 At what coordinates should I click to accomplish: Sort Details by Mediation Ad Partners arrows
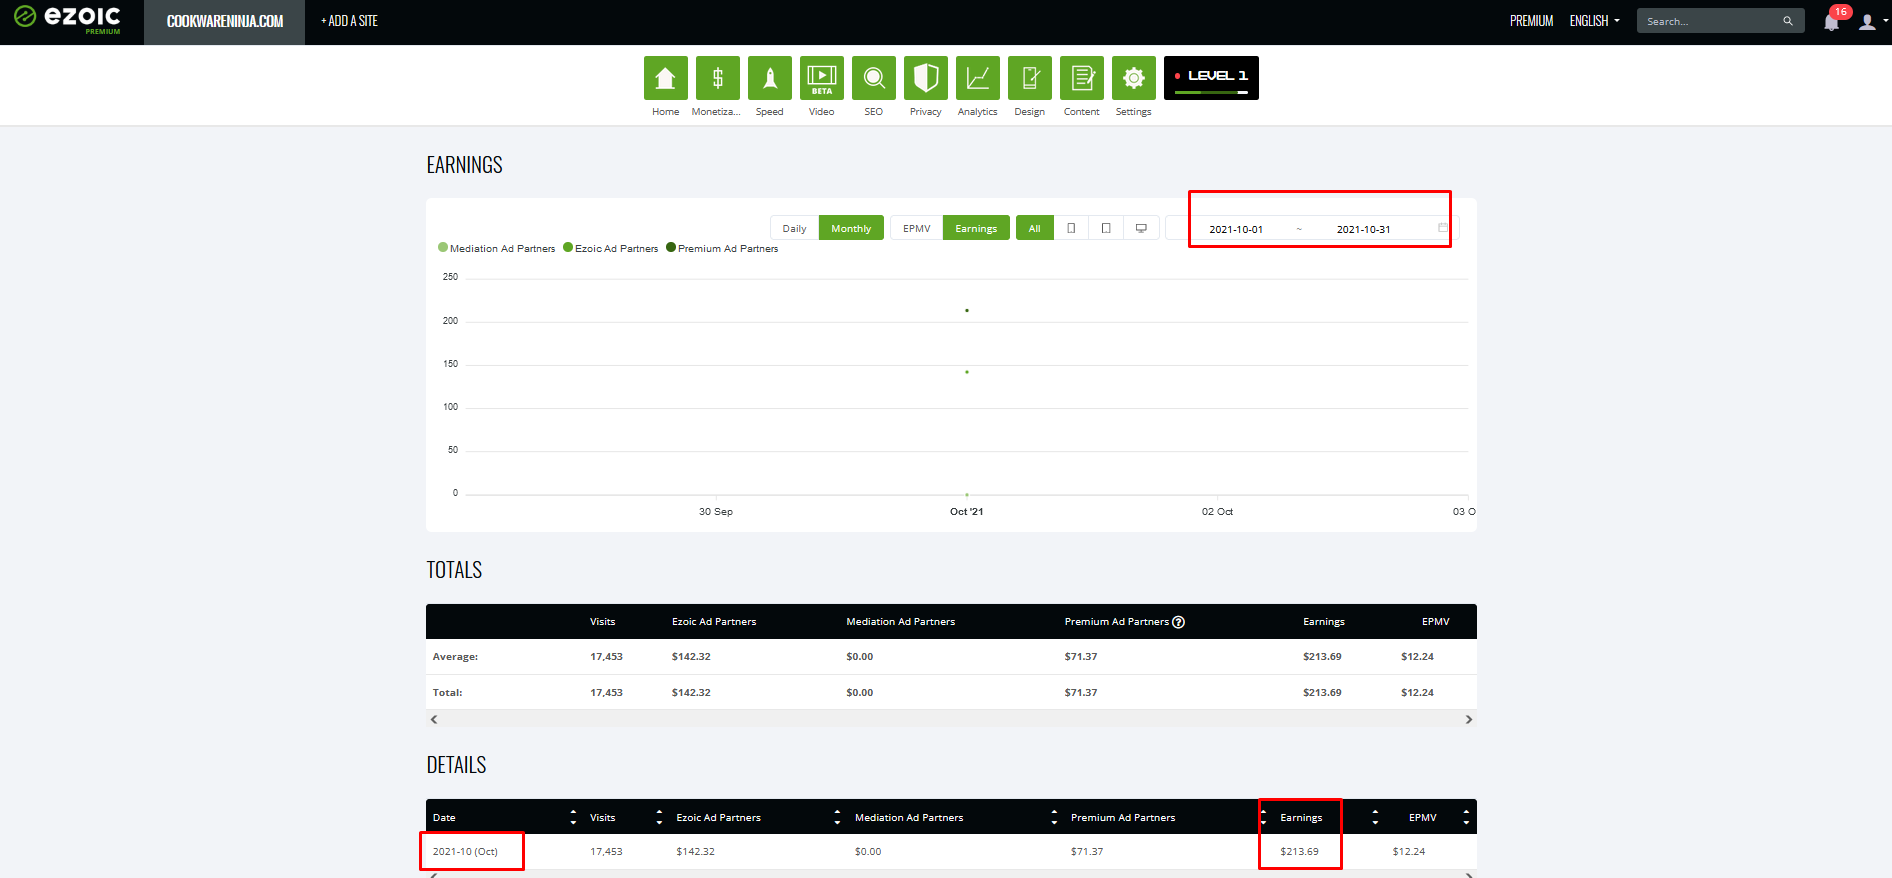(x=1054, y=817)
